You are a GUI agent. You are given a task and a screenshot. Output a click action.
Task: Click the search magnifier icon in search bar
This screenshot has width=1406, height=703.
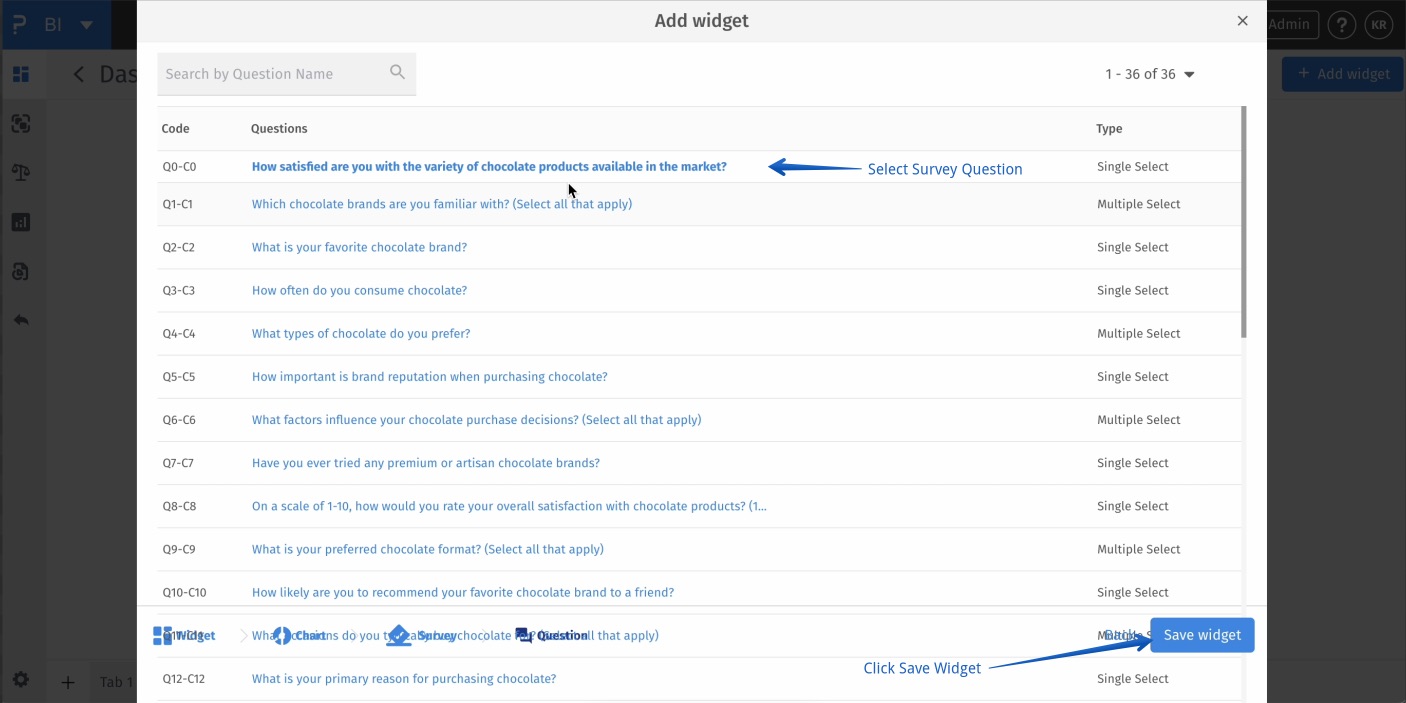point(397,73)
